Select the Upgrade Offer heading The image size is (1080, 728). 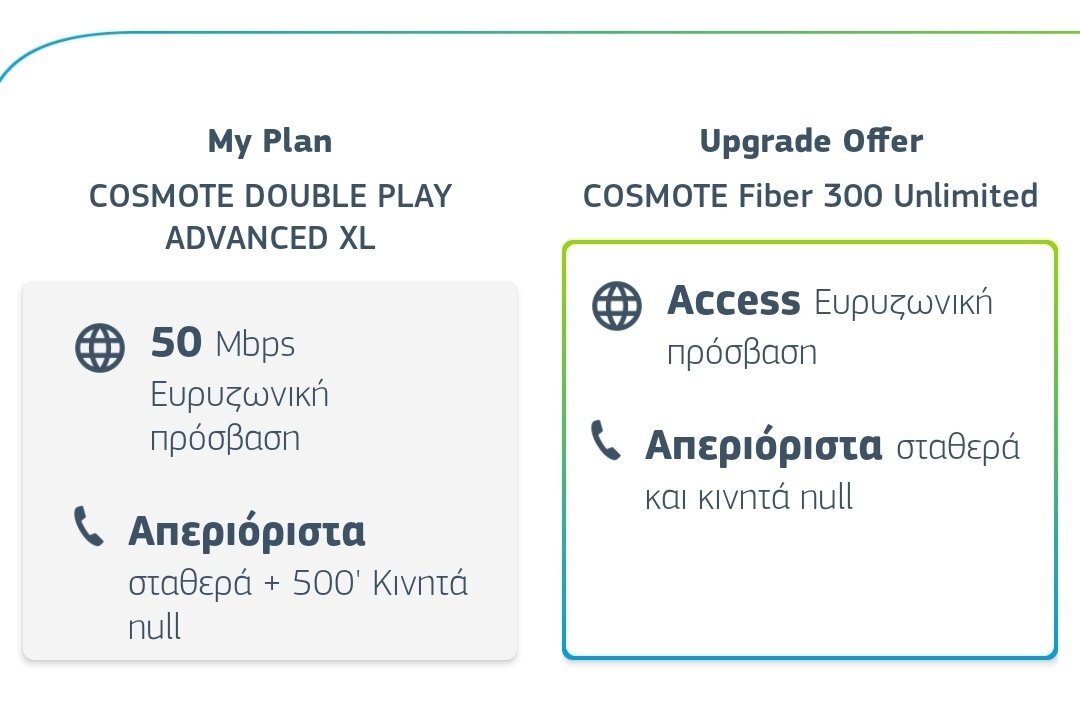[810, 141]
